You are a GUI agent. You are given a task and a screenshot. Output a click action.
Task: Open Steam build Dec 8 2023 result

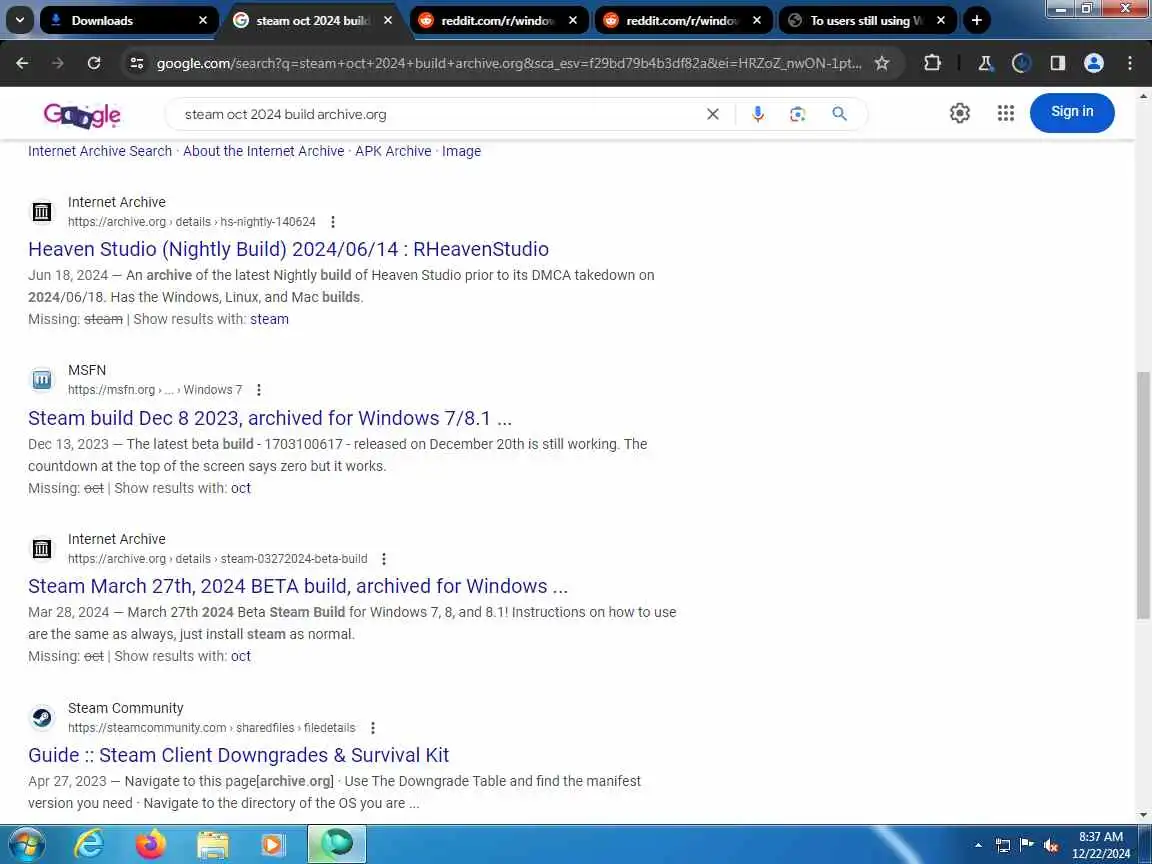point(270,418)
